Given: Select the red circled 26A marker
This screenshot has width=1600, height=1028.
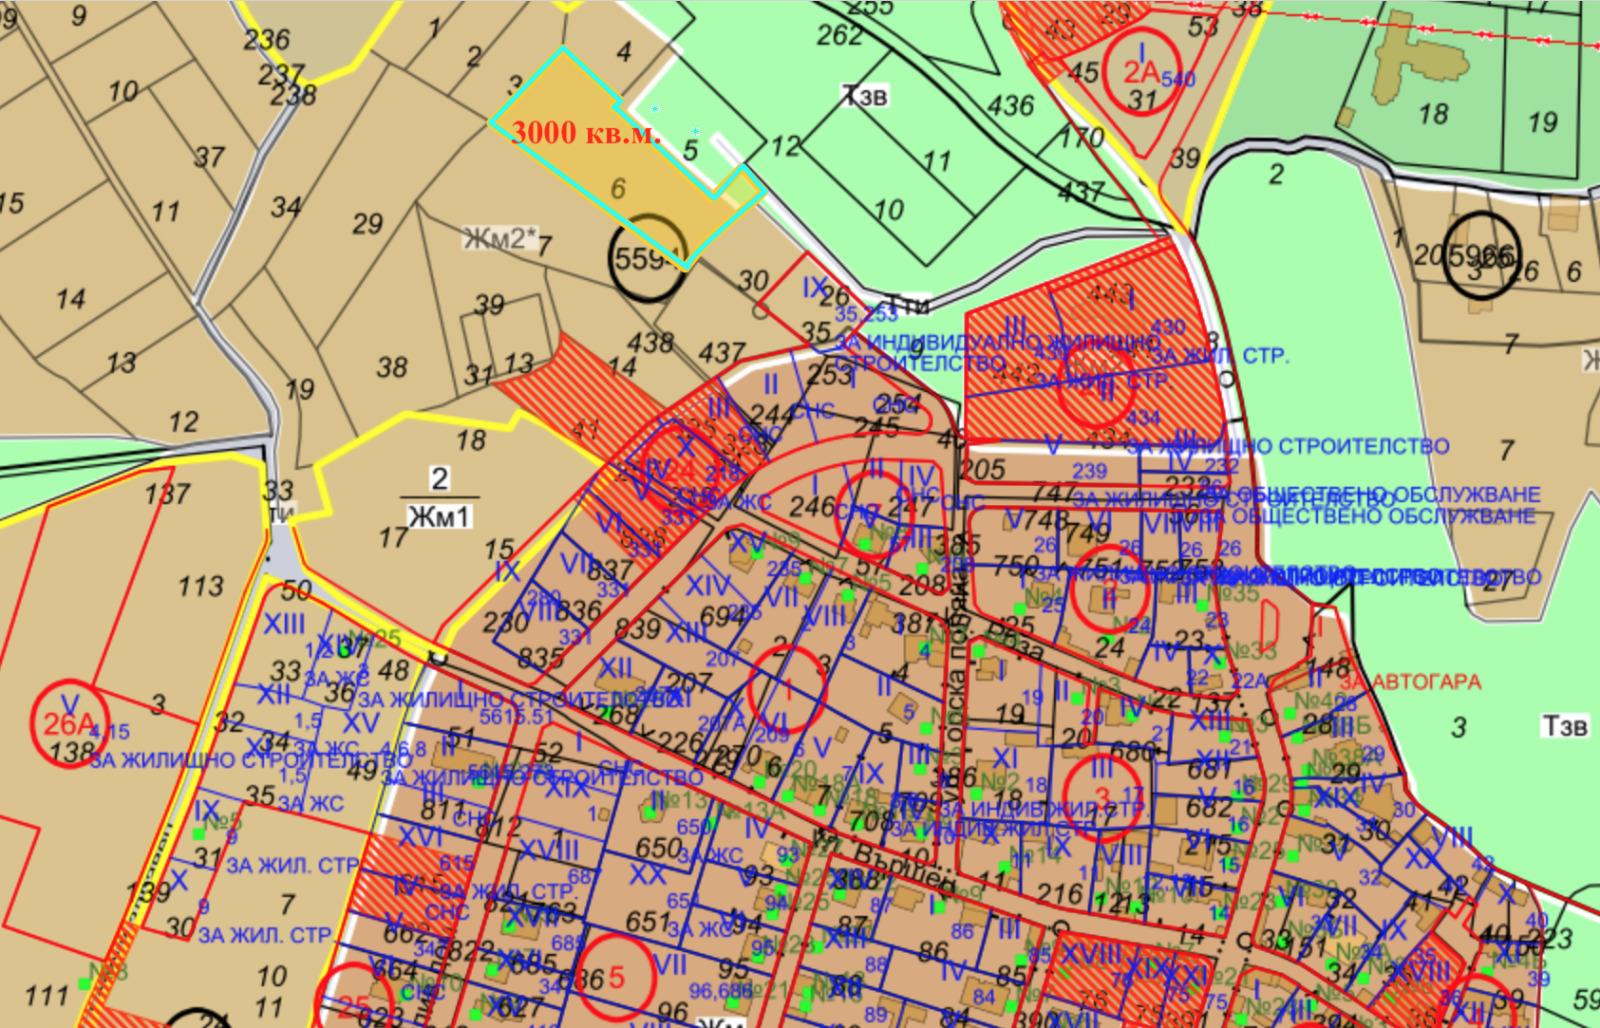Looking at the screenshot, I should (x=70, y=723).
